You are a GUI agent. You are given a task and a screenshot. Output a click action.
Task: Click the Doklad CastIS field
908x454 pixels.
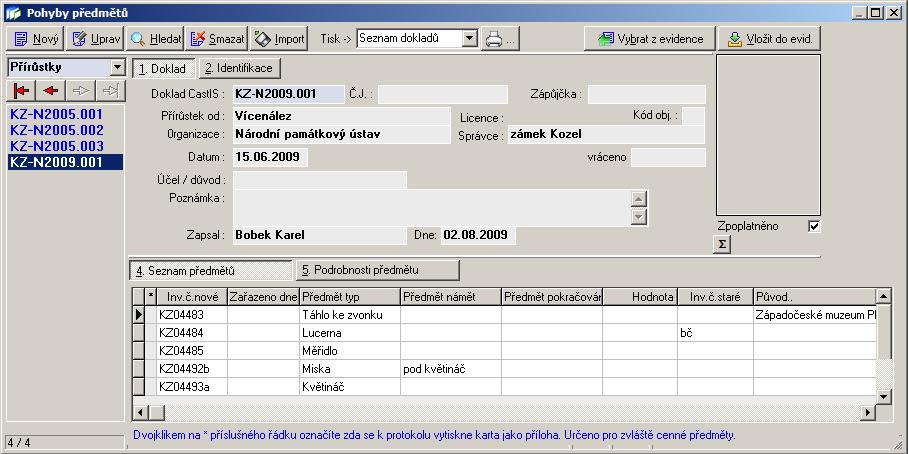tap(288, 94)
